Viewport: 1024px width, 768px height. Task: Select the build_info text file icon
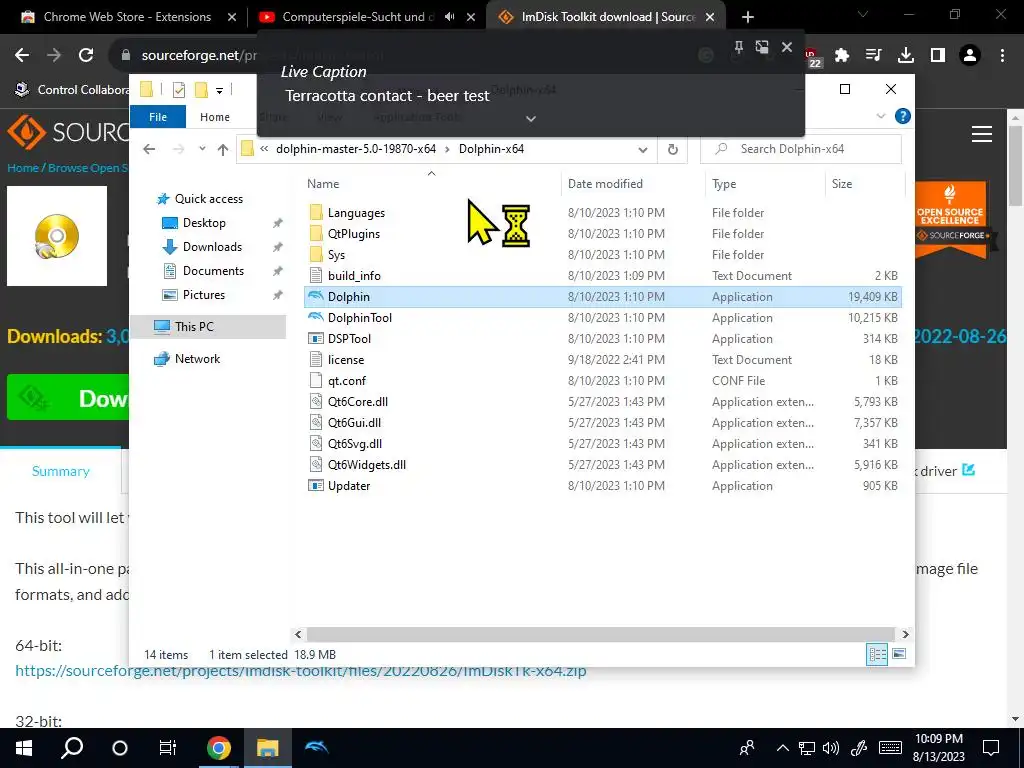point(316,275)
